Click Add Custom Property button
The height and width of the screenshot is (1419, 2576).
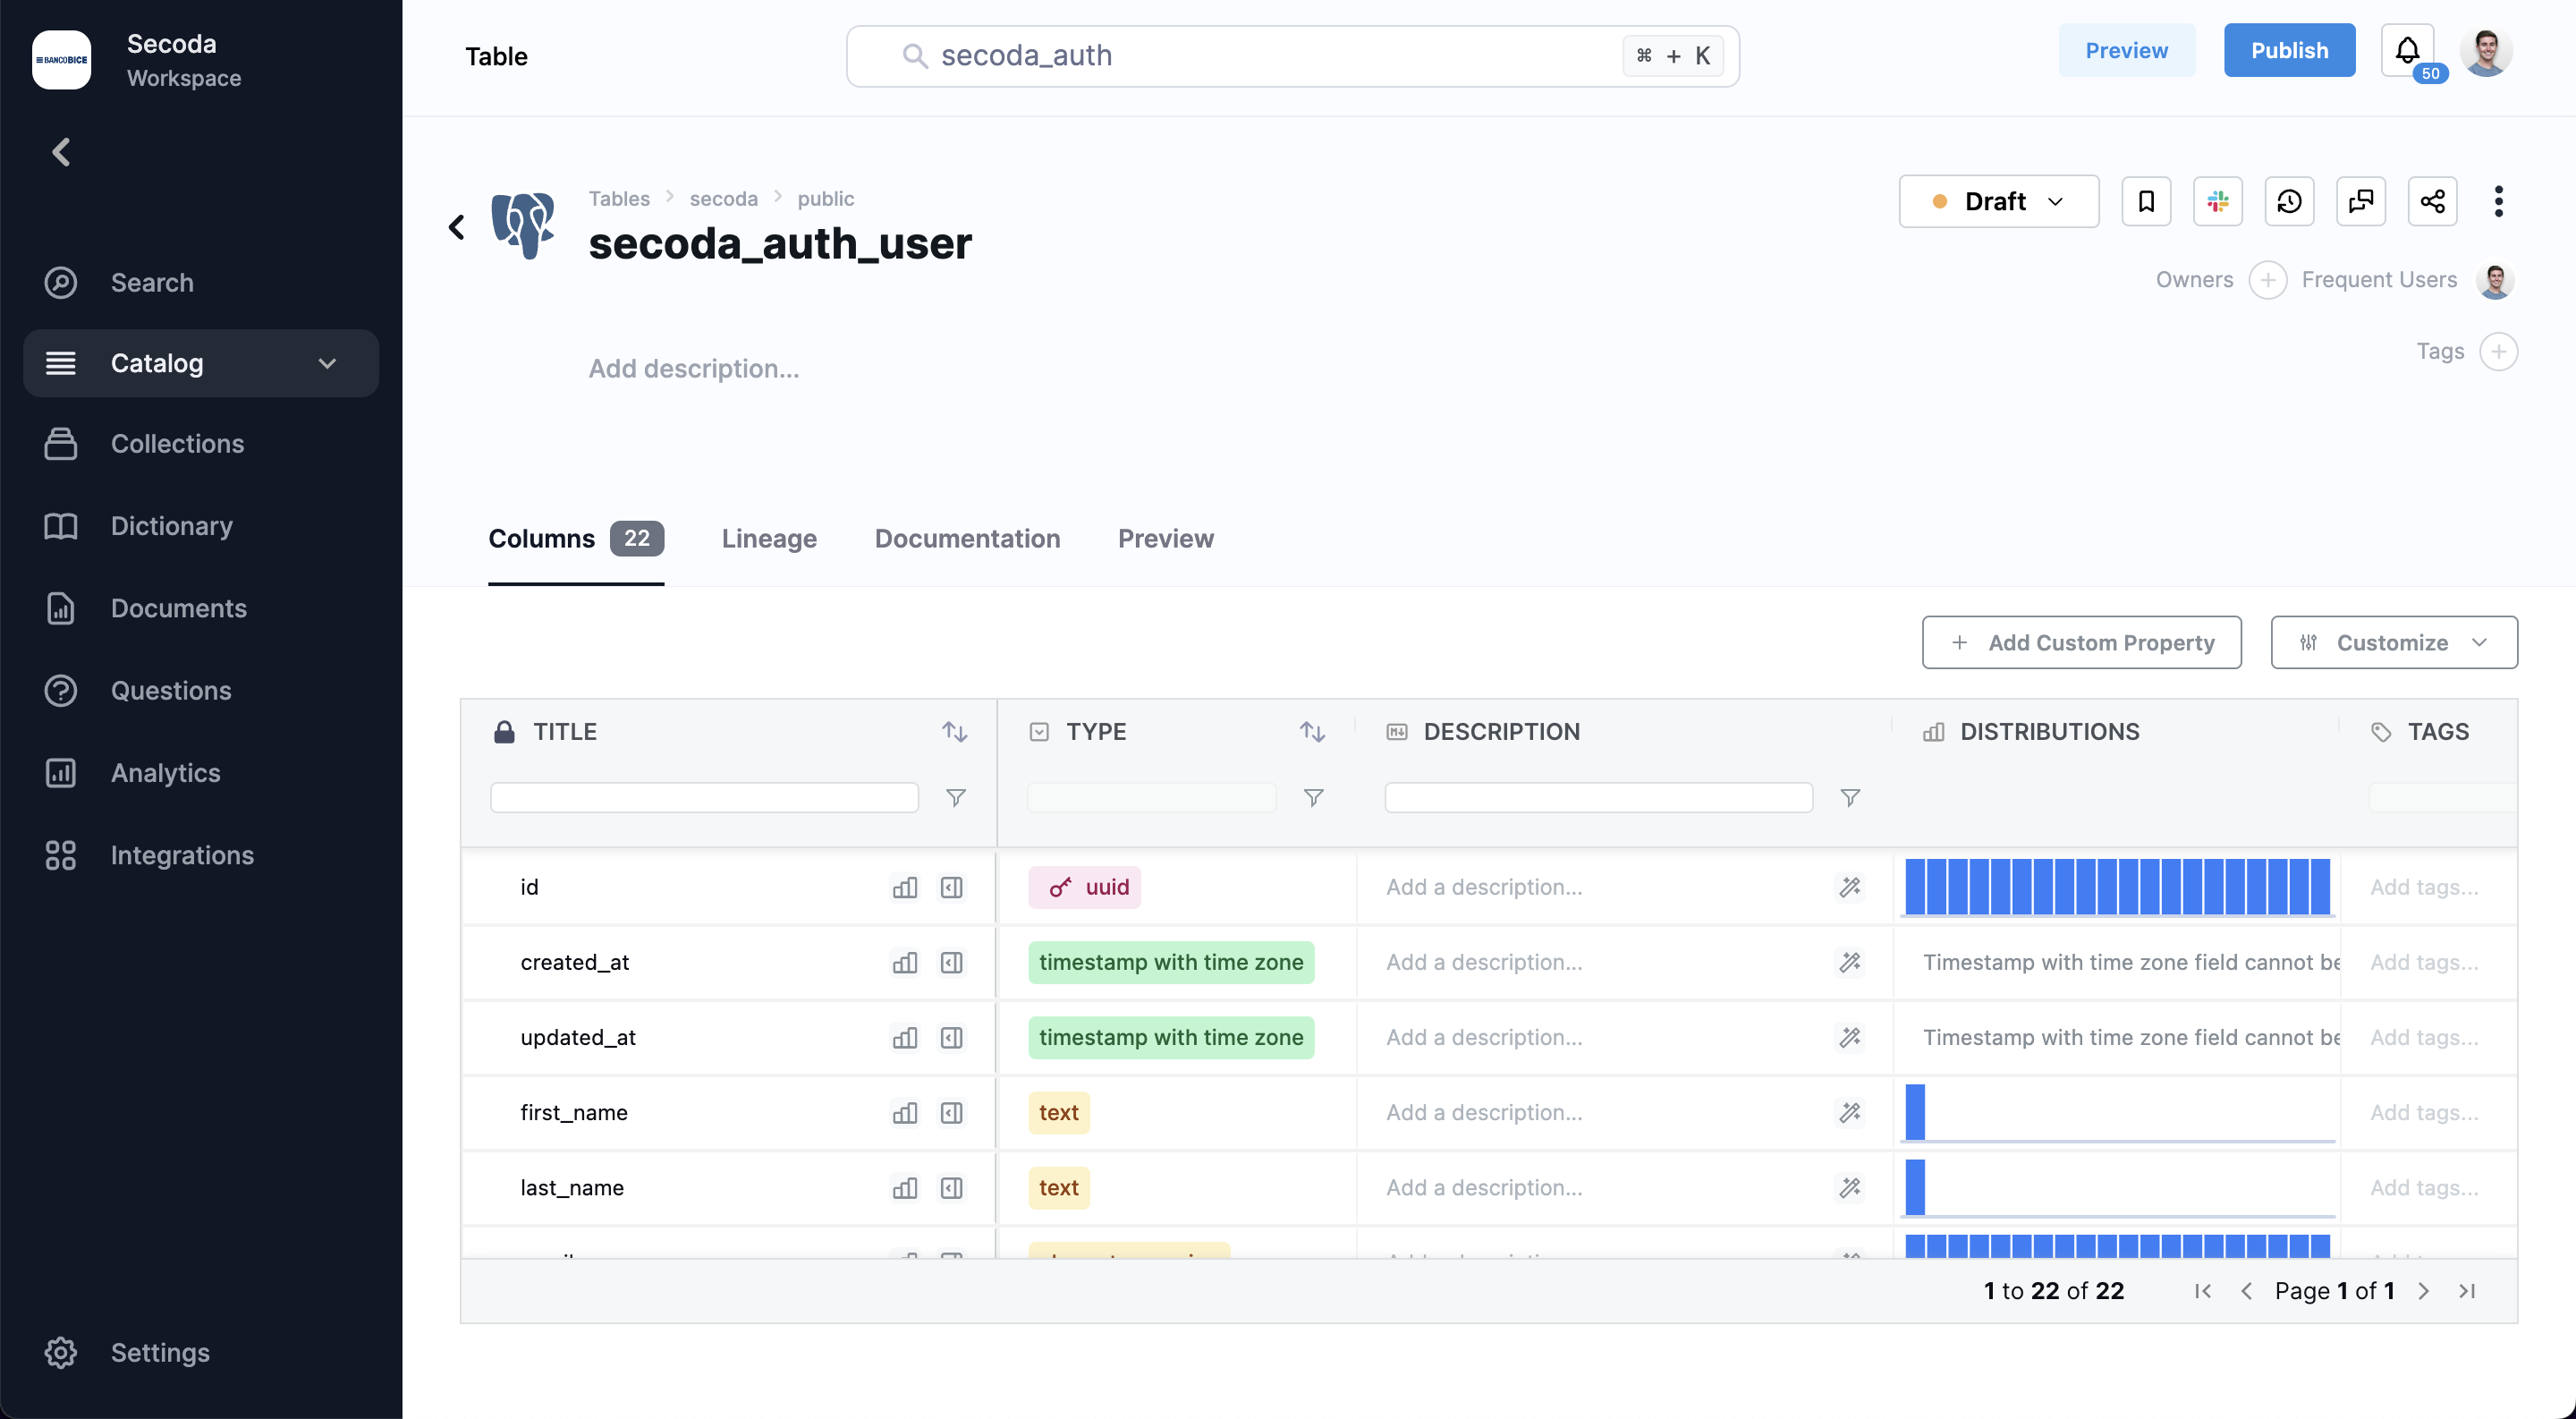[x=2082, y=642]
